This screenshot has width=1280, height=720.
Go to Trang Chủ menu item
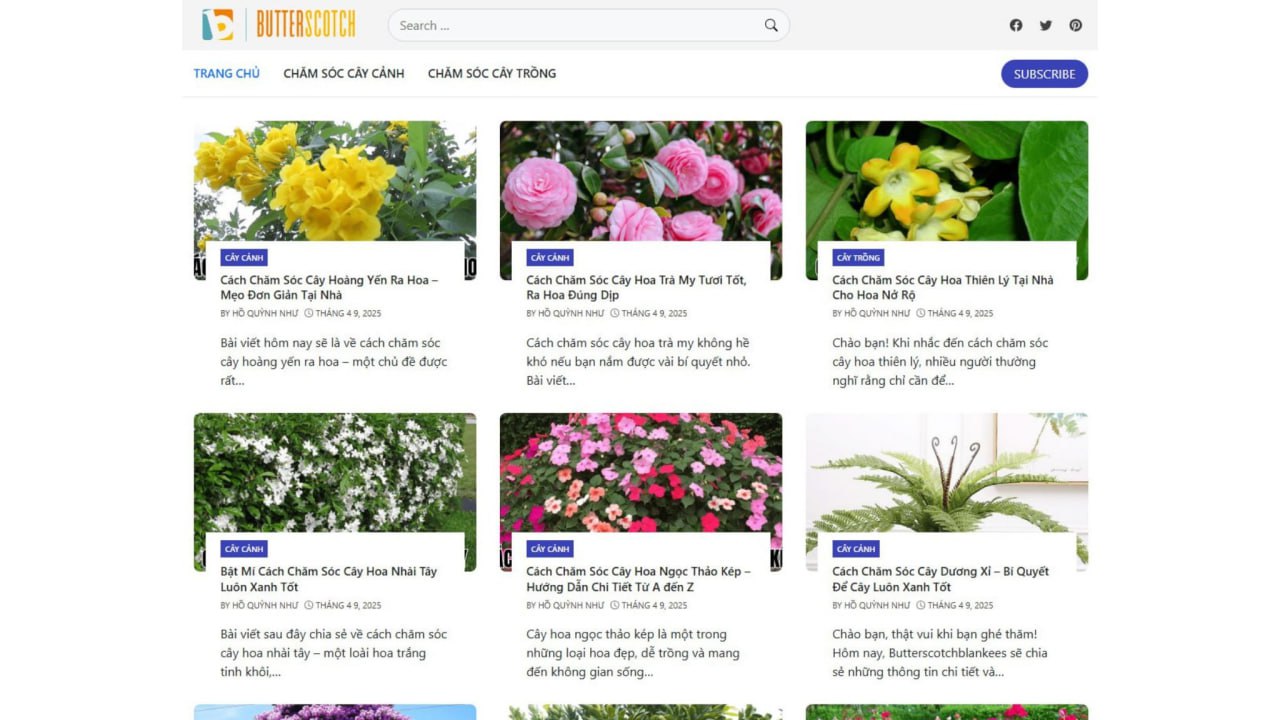226,73
